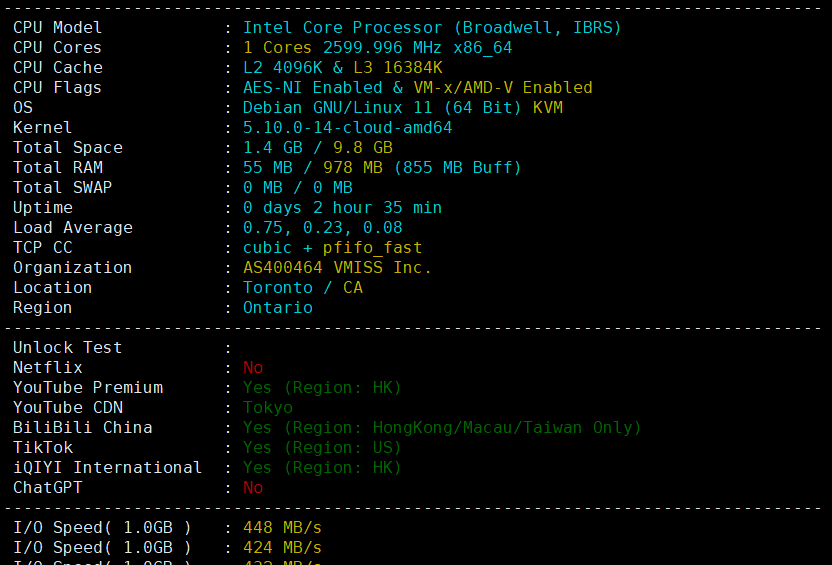Click the red Netflix No result
Viewport: 832px width, 565px height.
coord(253,368)
